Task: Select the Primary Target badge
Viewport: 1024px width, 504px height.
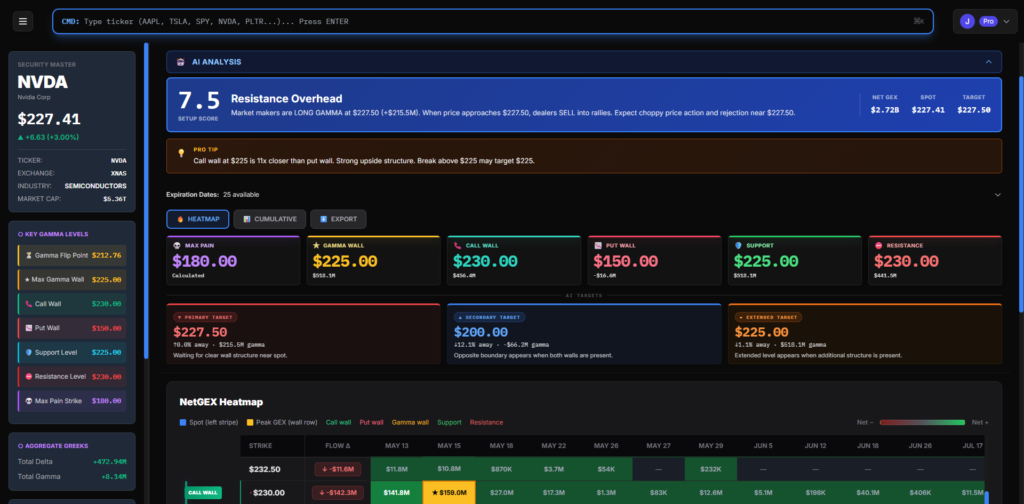Action: [206, 317]
